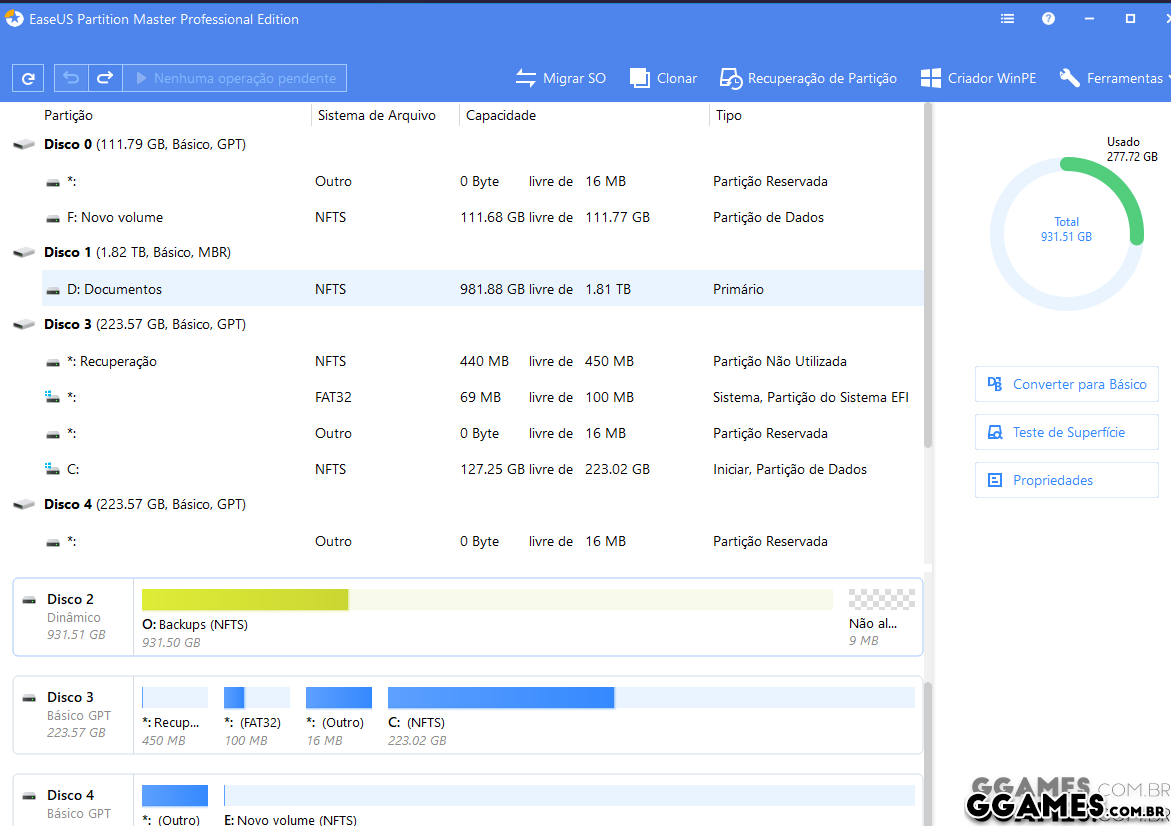Image resolution: width=1171 pixels, height=826 pixels.
Task: Click the partition list vertical scrollbar
Action: click(x=928, y=275)
